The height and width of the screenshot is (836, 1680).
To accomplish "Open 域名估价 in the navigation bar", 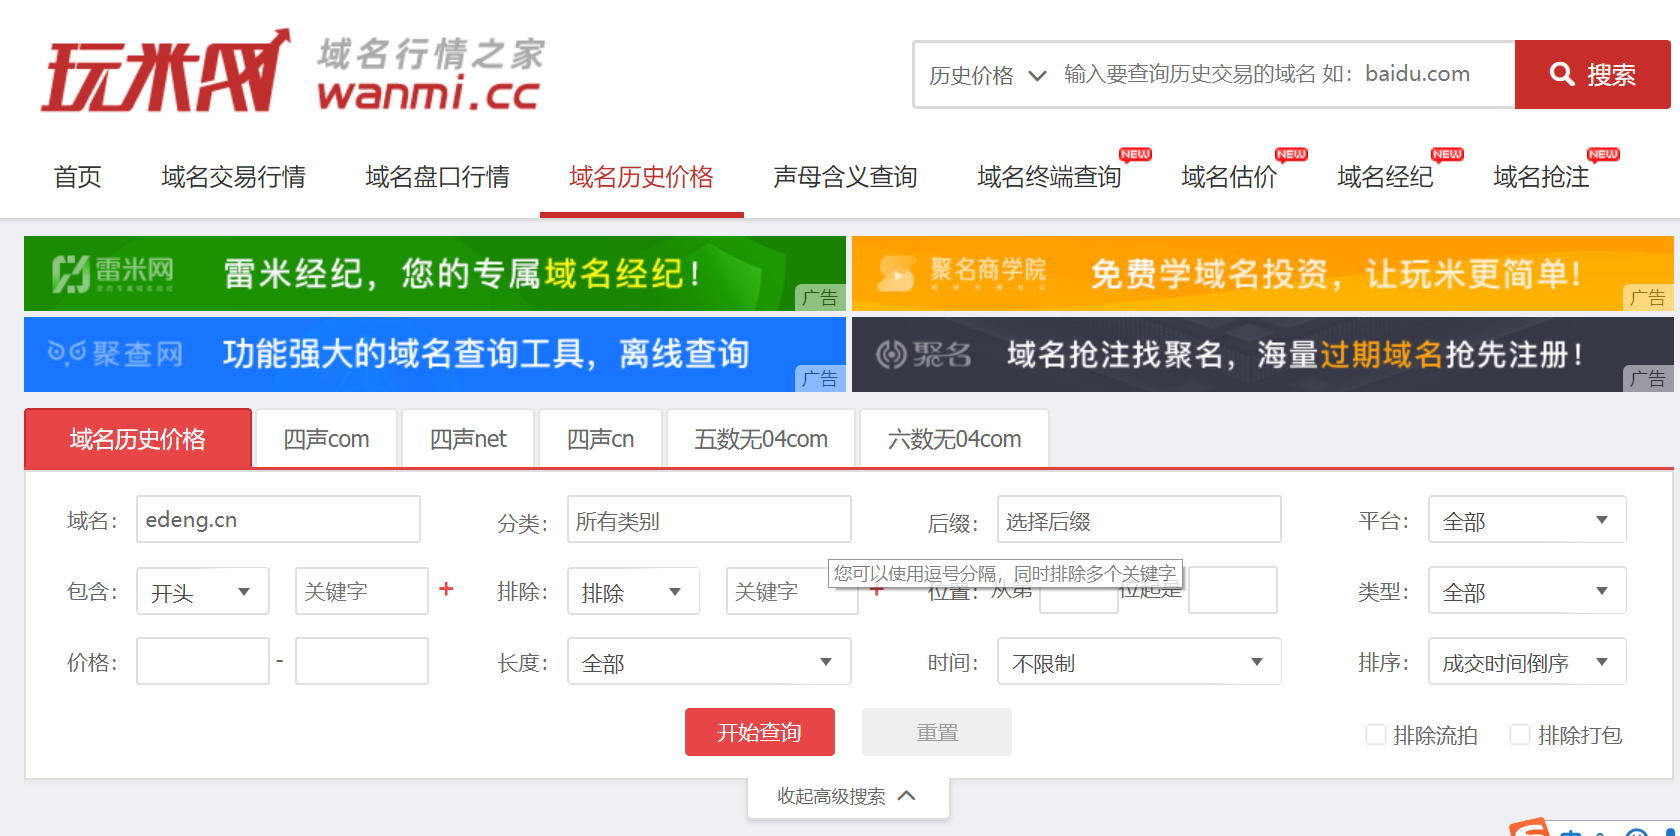I will [1229, 177].
